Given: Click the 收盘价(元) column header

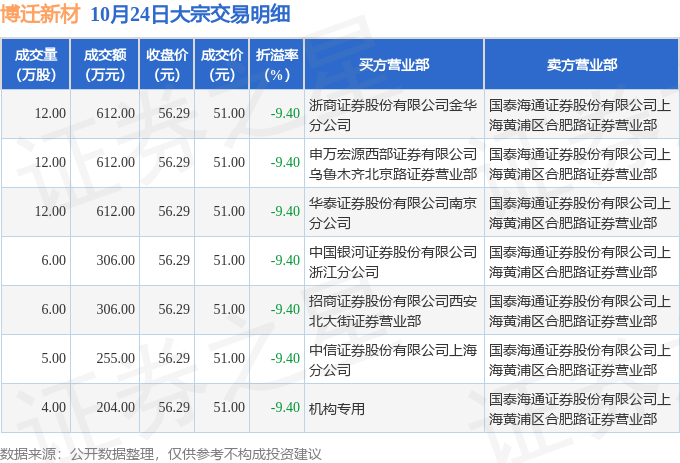Looking at the screenshot, I should tap(167, 64).
